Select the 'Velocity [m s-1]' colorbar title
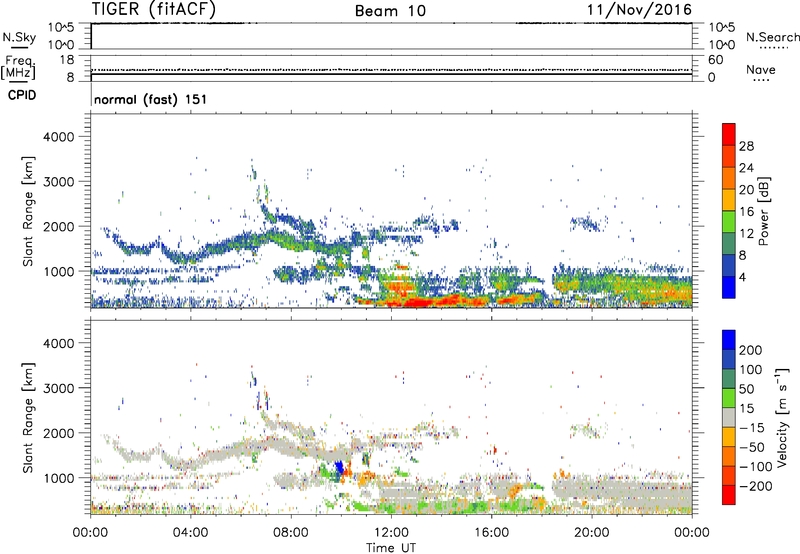The height and width of the screenshot is (554, 800). click(x=782, y=417)
